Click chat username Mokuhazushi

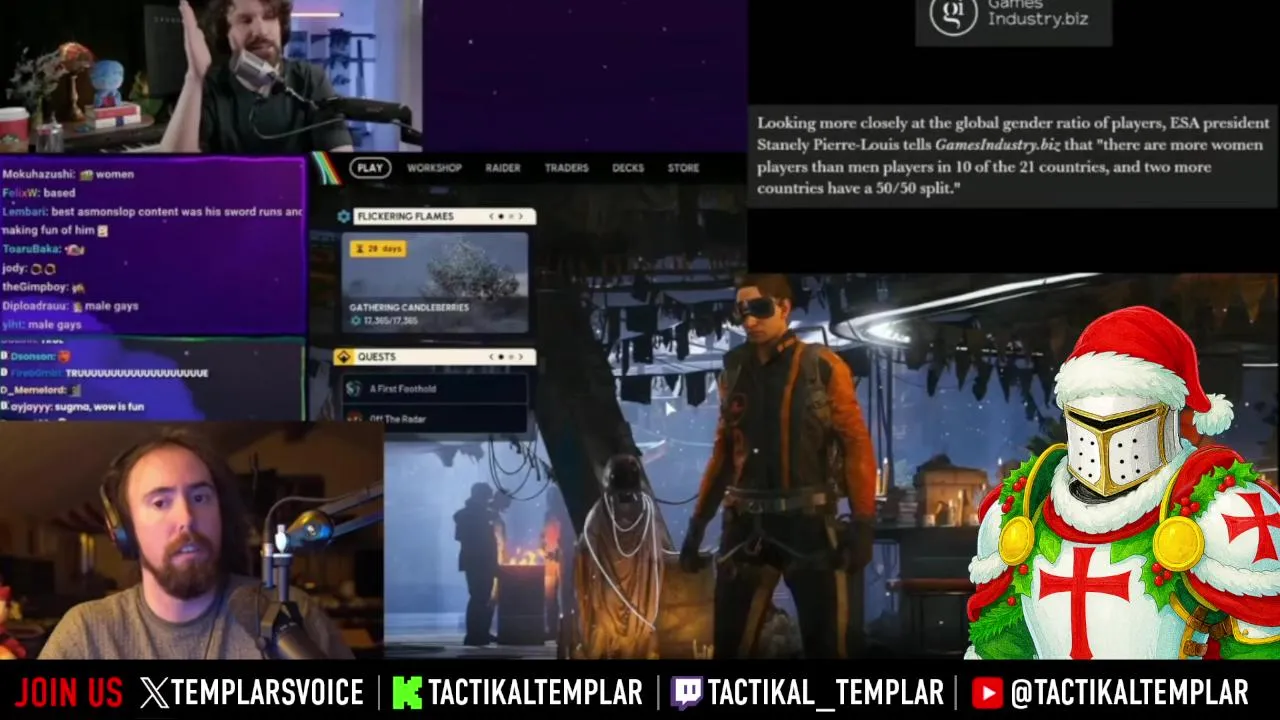(37, 174)
